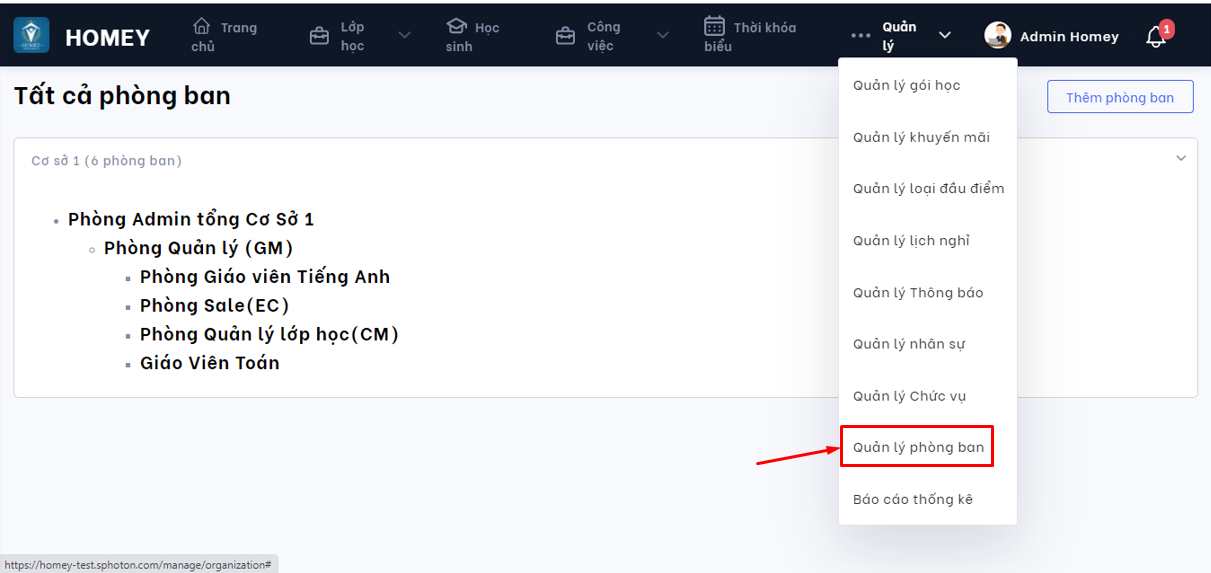The height and width of the screenshot is (573, 1211).
Task: Click the three-dots icon beside Quản lý
Action: [x=860, y=36]
